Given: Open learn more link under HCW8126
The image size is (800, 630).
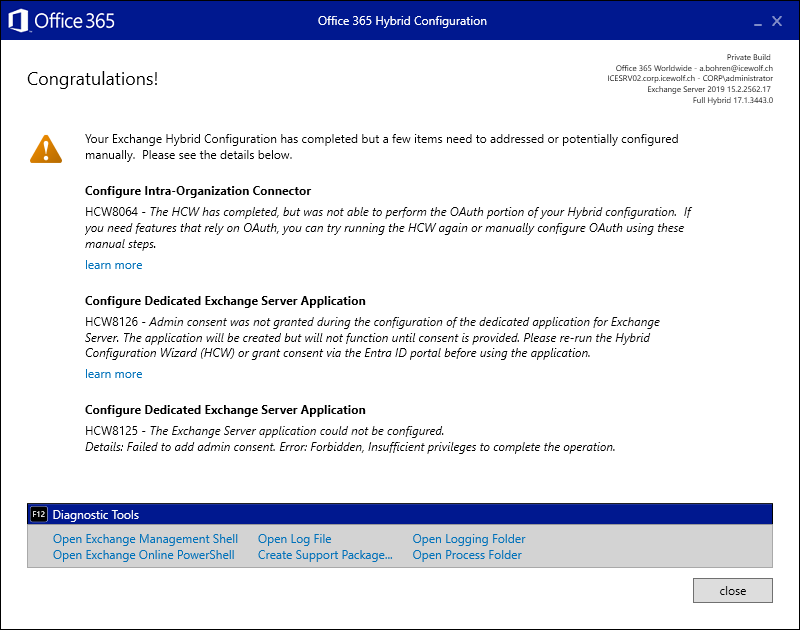Looking at the screenshot, I should click(x=113, y=374).
